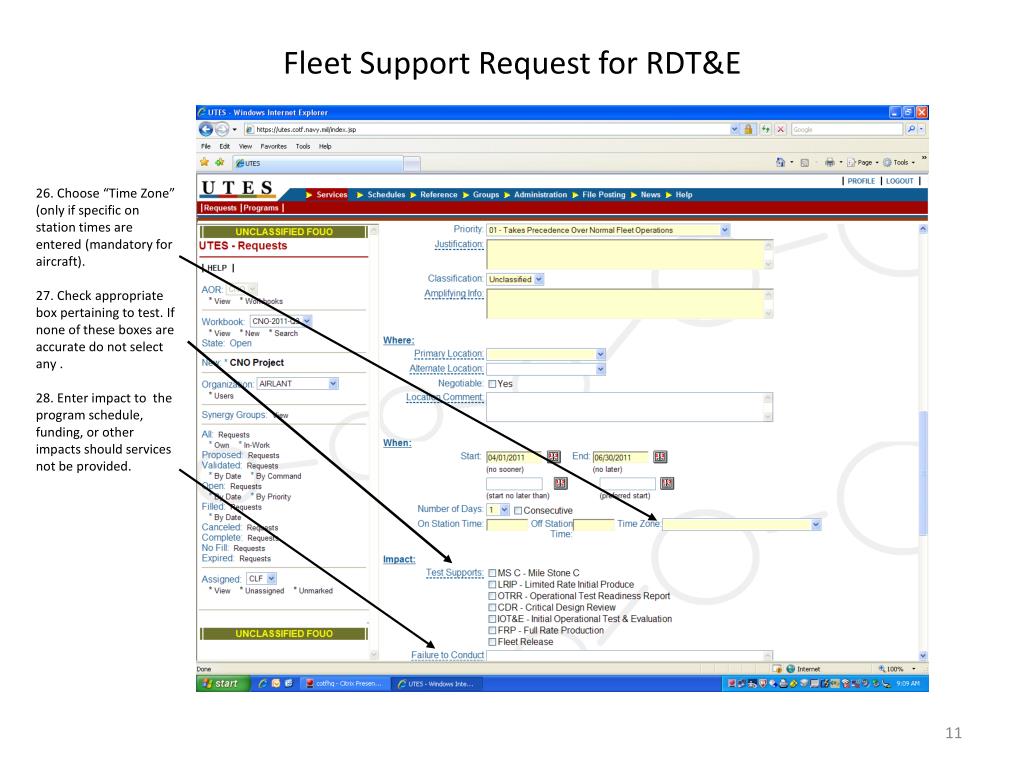The image size is (1024, 768).
Task: Click the browser Back arrow button
Action: (x=206, y=129)
